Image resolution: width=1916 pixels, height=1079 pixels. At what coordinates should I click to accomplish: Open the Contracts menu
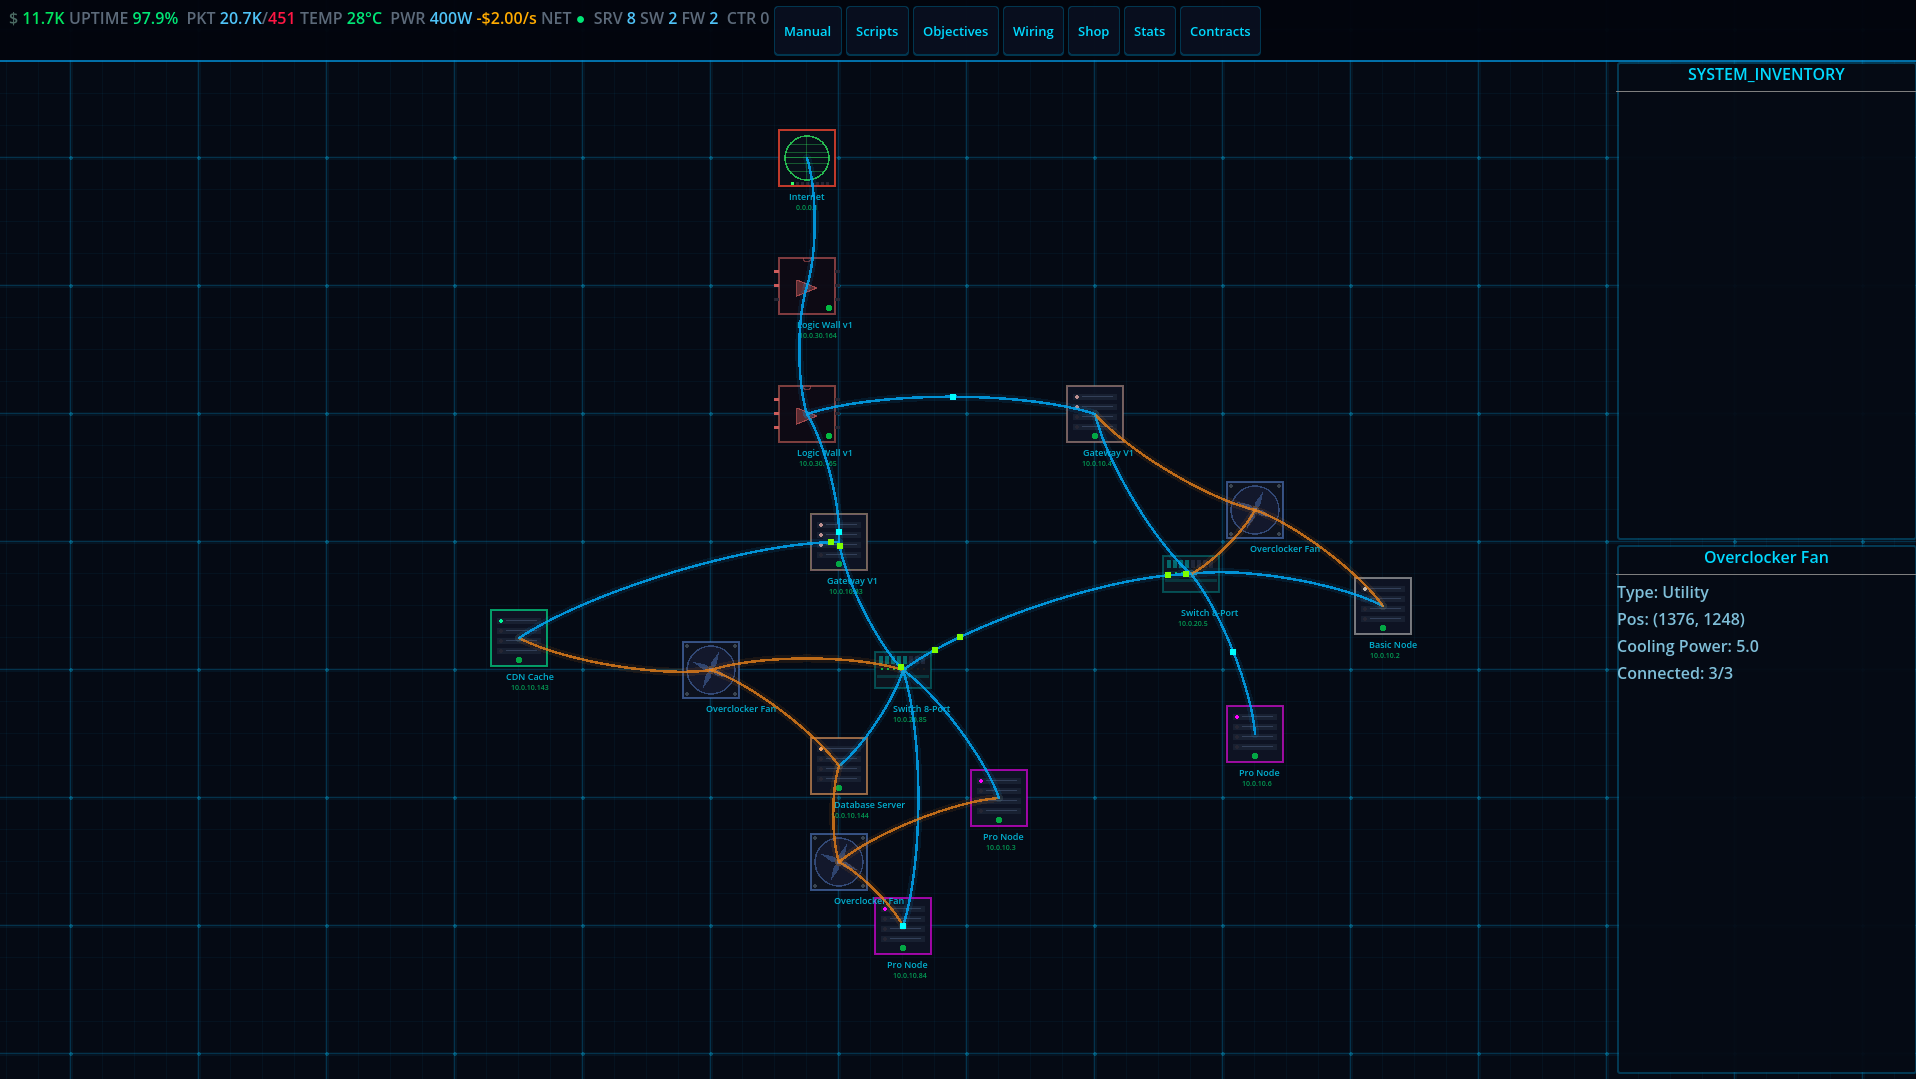pyautogui.click(x=1220, y=31)
